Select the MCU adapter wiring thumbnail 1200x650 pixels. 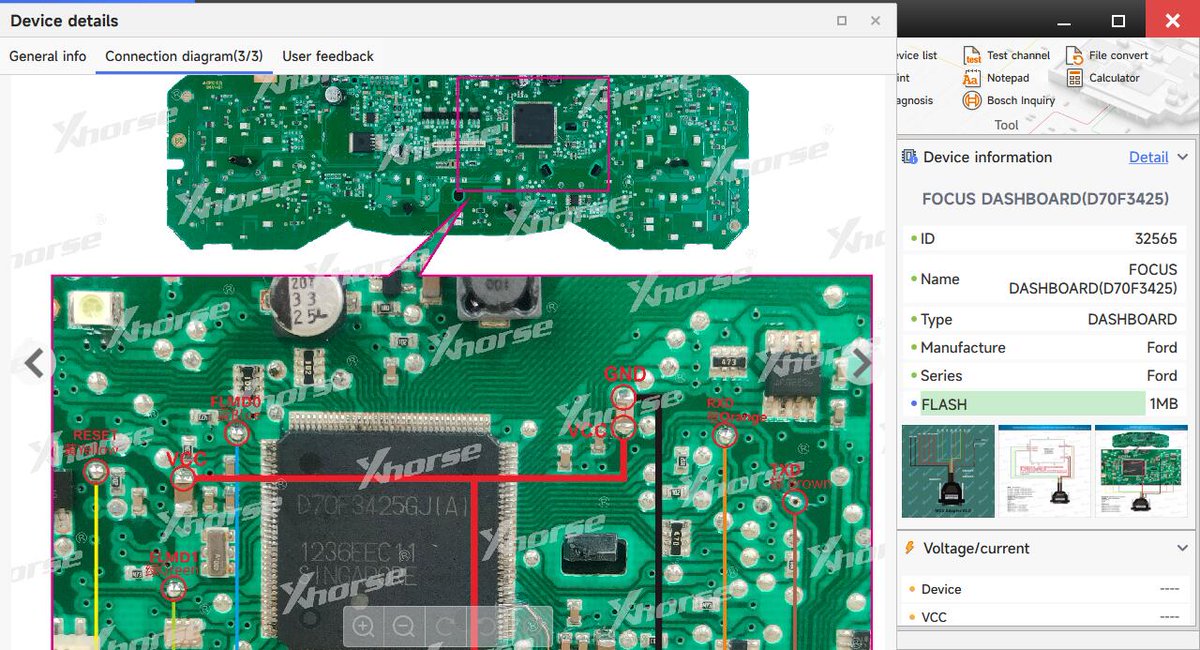pyautogui.click(x=947, y=471)
